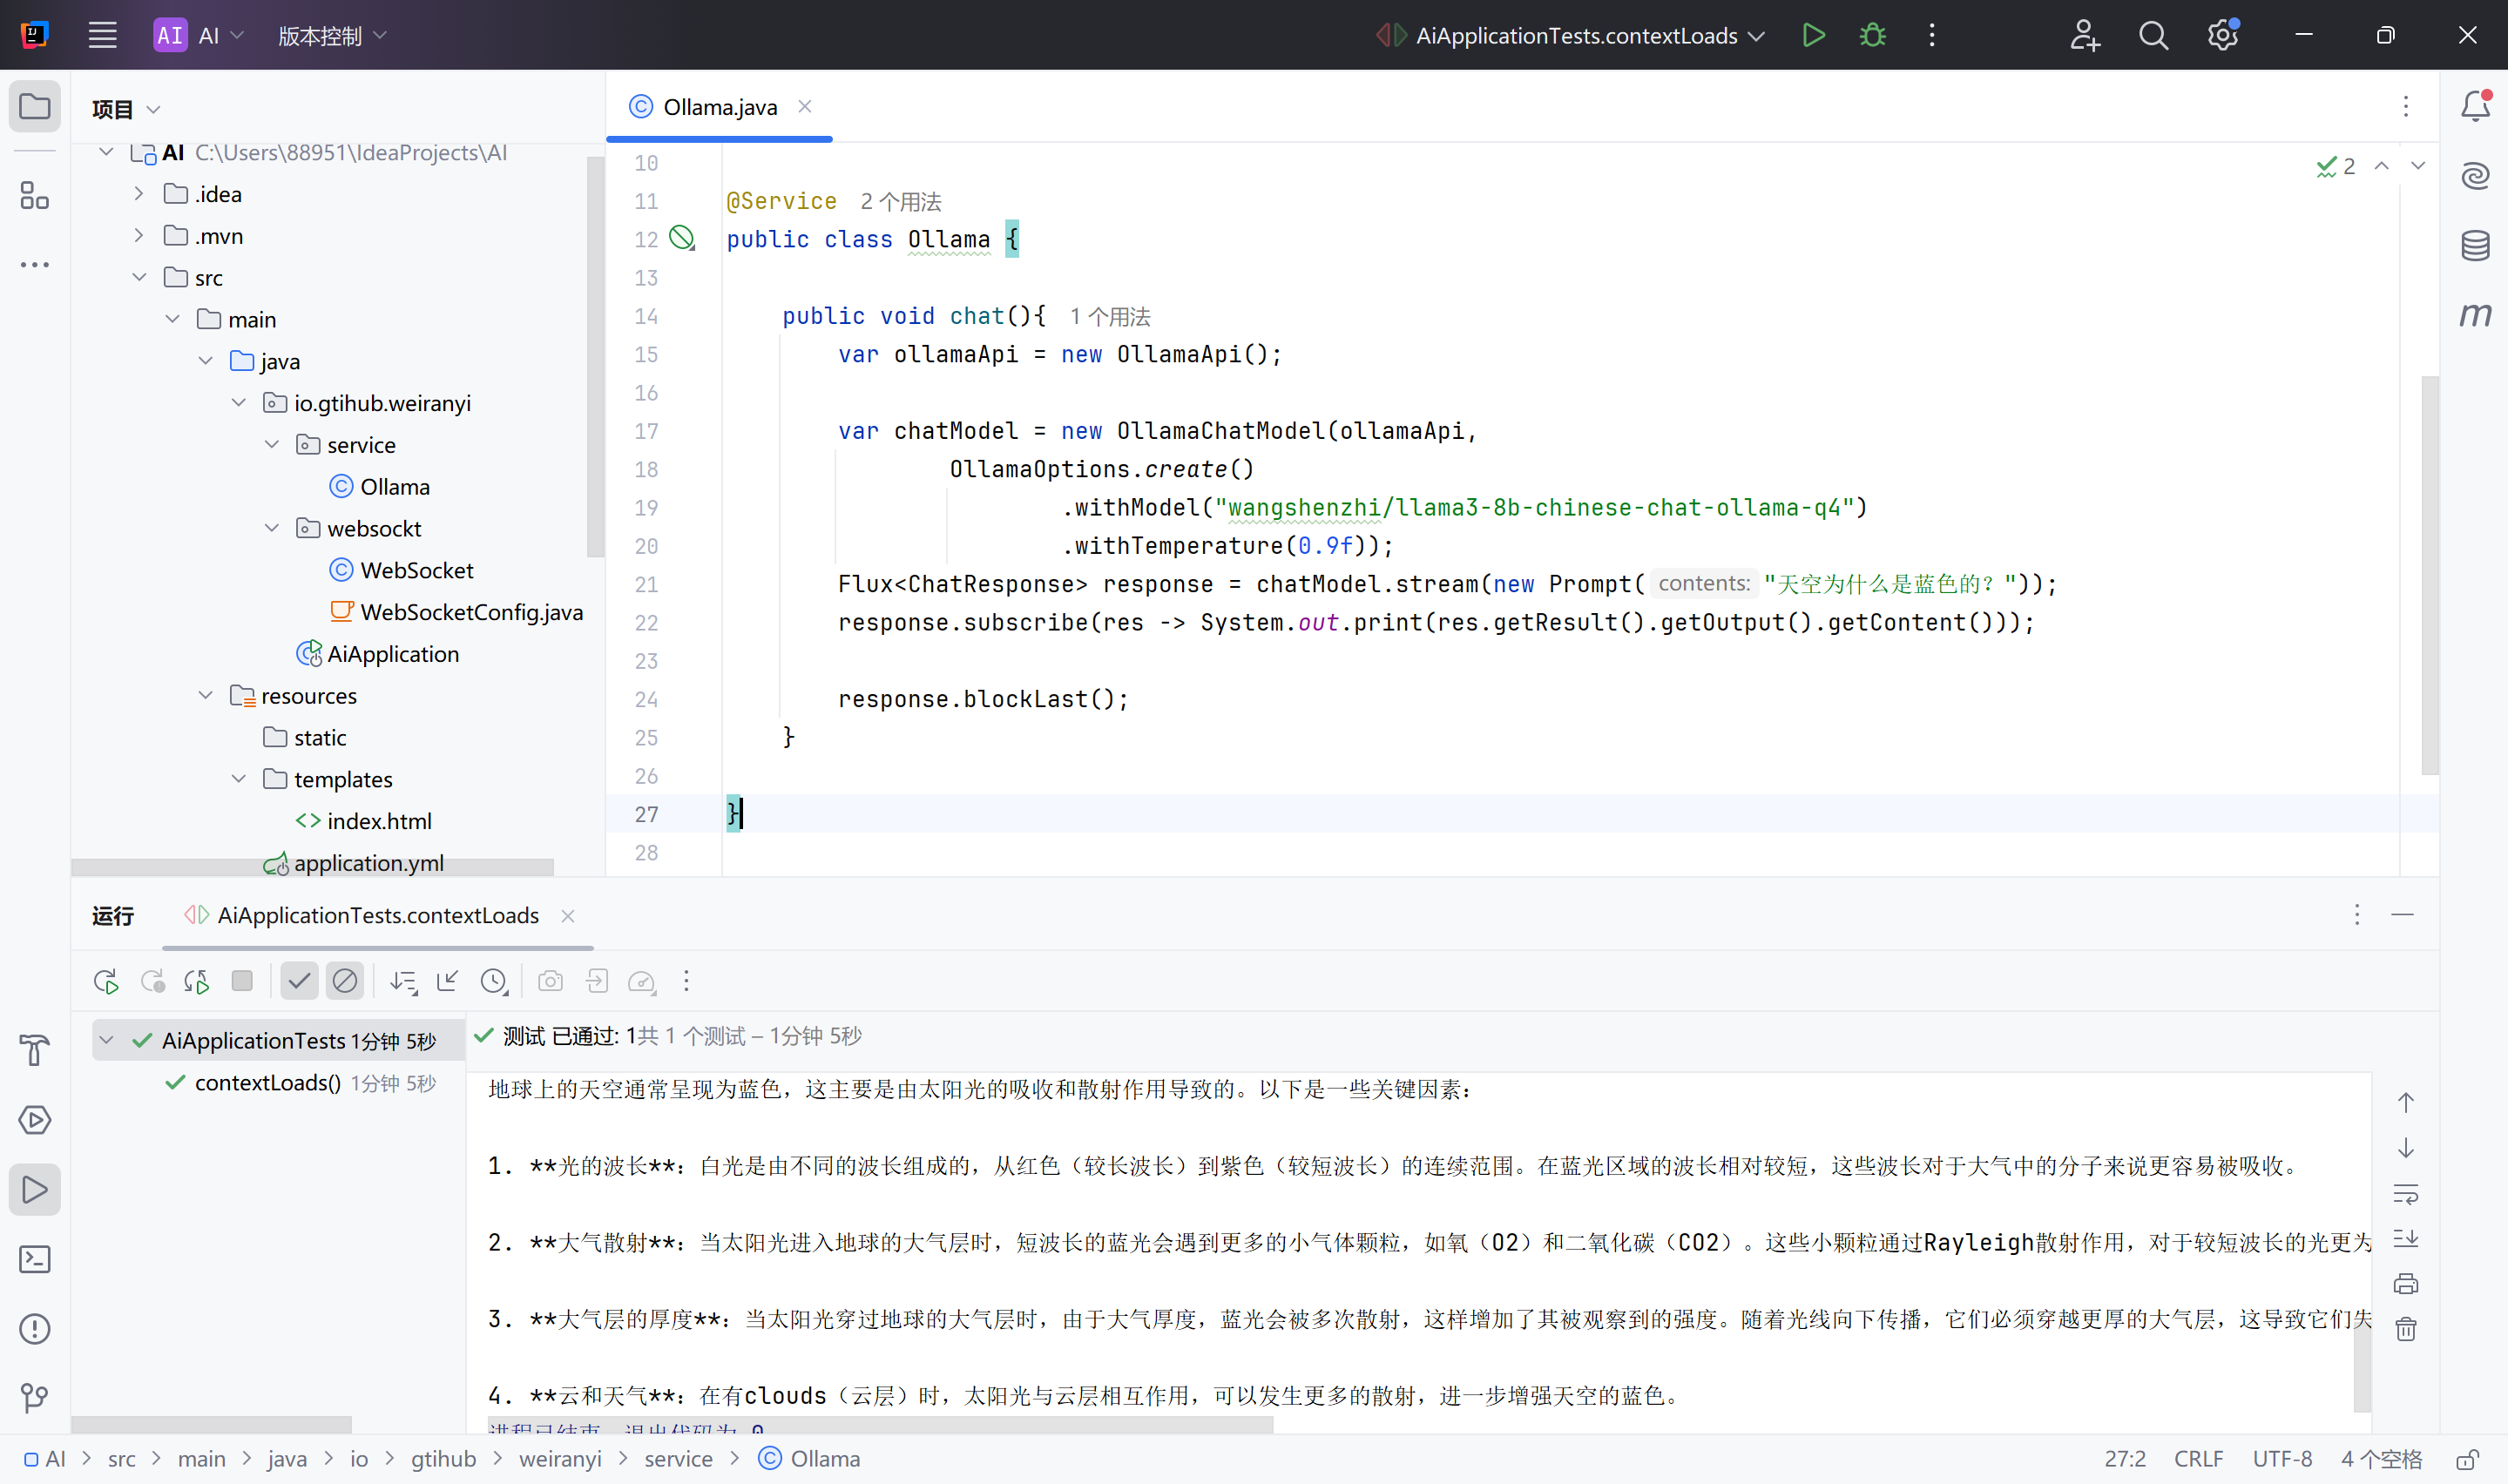Toggle Show Ignored tests button
This screenshot has height=1484, width=2508.
[x=345, y=981]
